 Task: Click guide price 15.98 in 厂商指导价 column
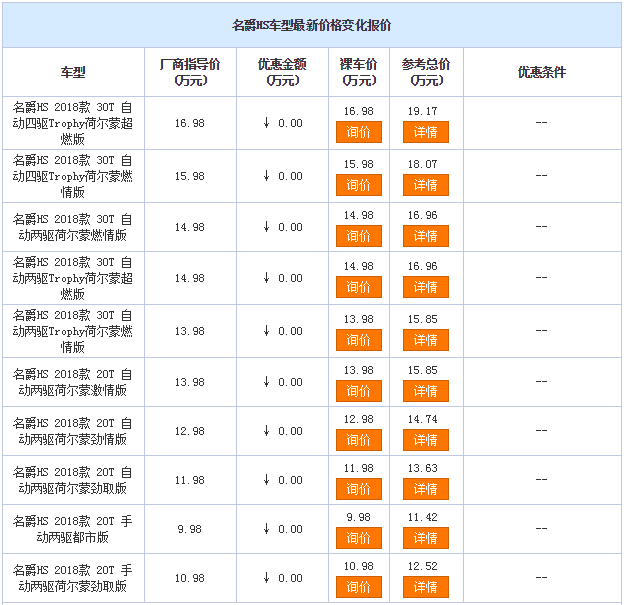click(x=190, y=176)
